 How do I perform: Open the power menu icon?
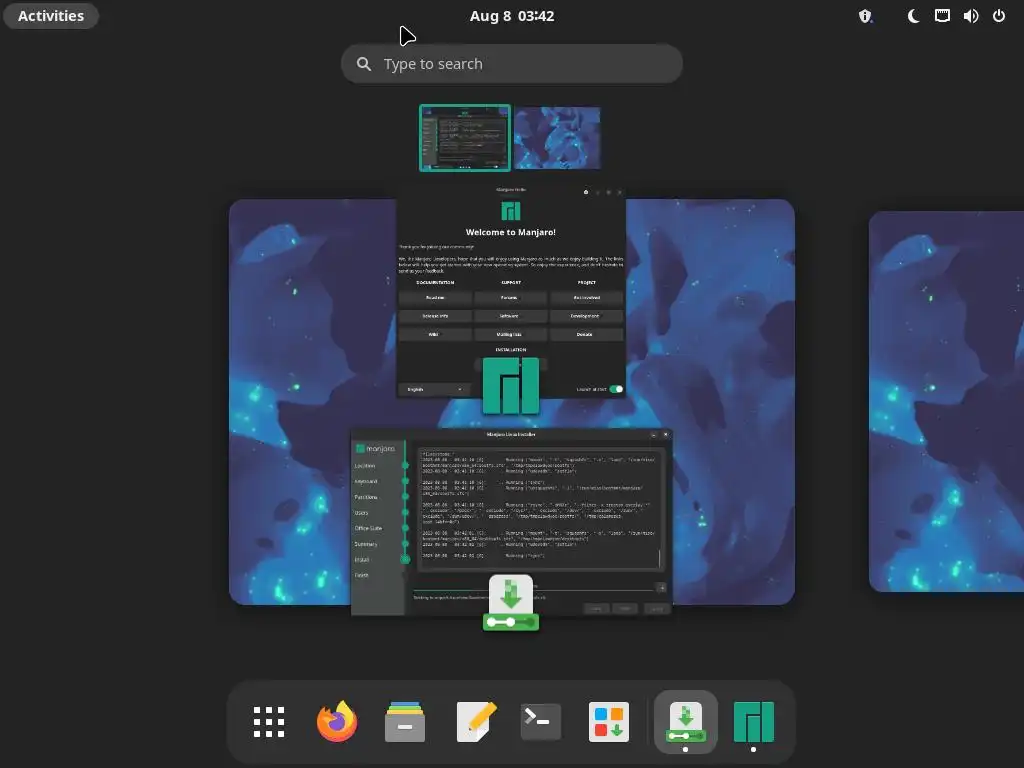click(x=999, y=16)
